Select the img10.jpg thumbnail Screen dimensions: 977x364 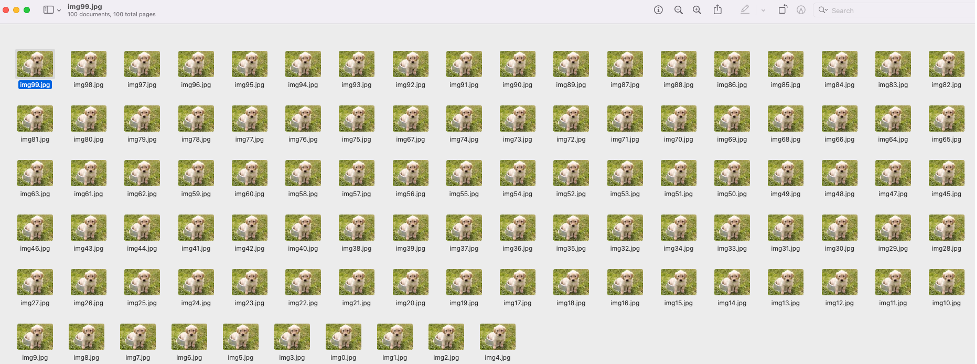[x=946, y=282]
